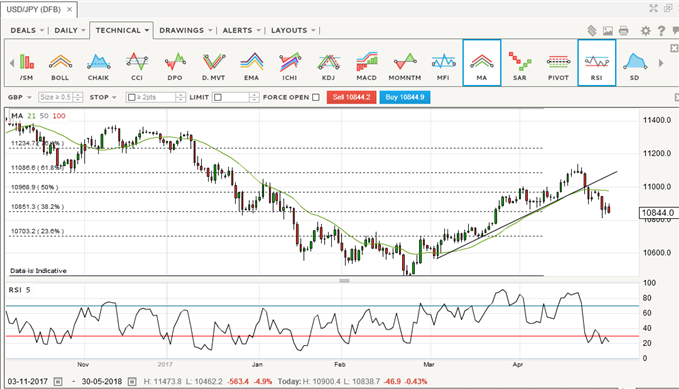Enable the Limit checkbox
The height and width of the screenshot is (389, 679).
pyautogui.click(x=218, y=97)
